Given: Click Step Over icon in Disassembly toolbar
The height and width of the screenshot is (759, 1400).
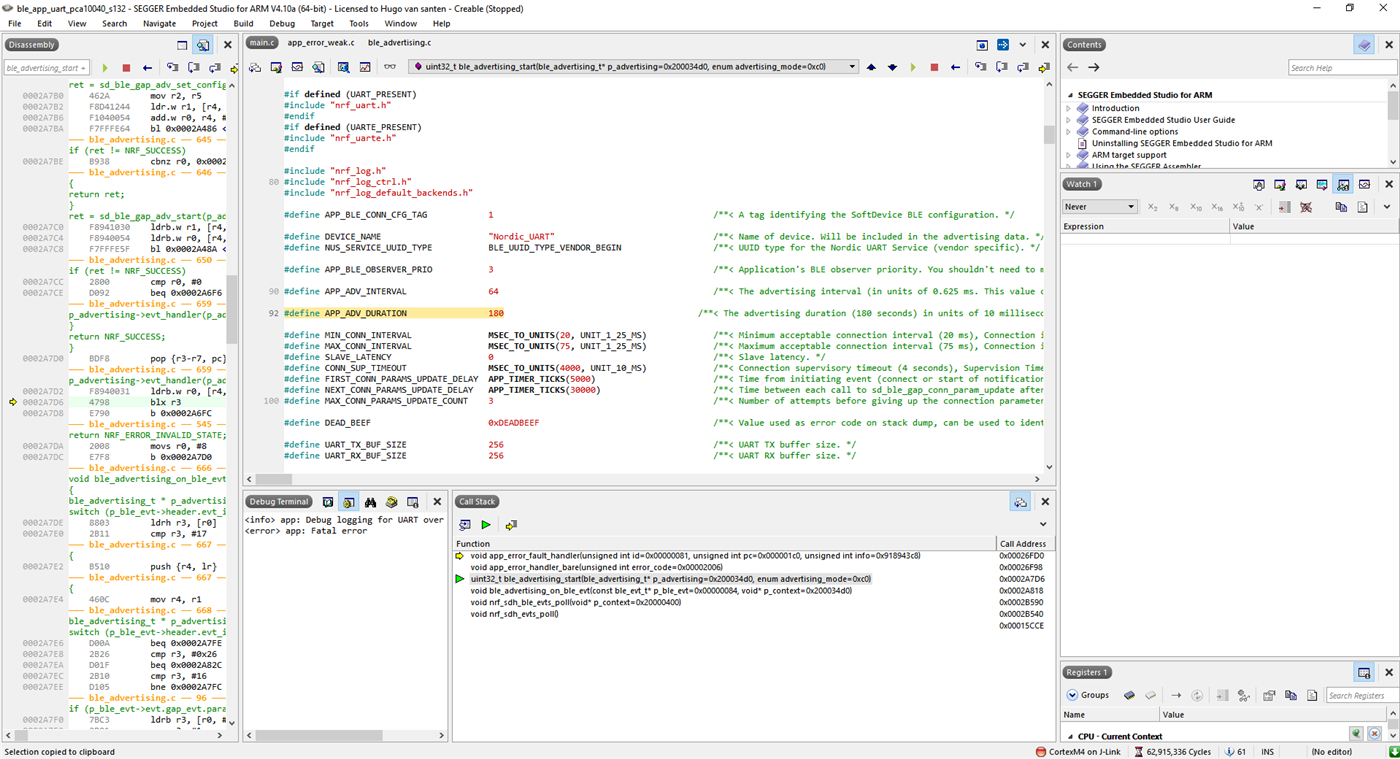Looking at the screenshot, I should coord(194,68).
